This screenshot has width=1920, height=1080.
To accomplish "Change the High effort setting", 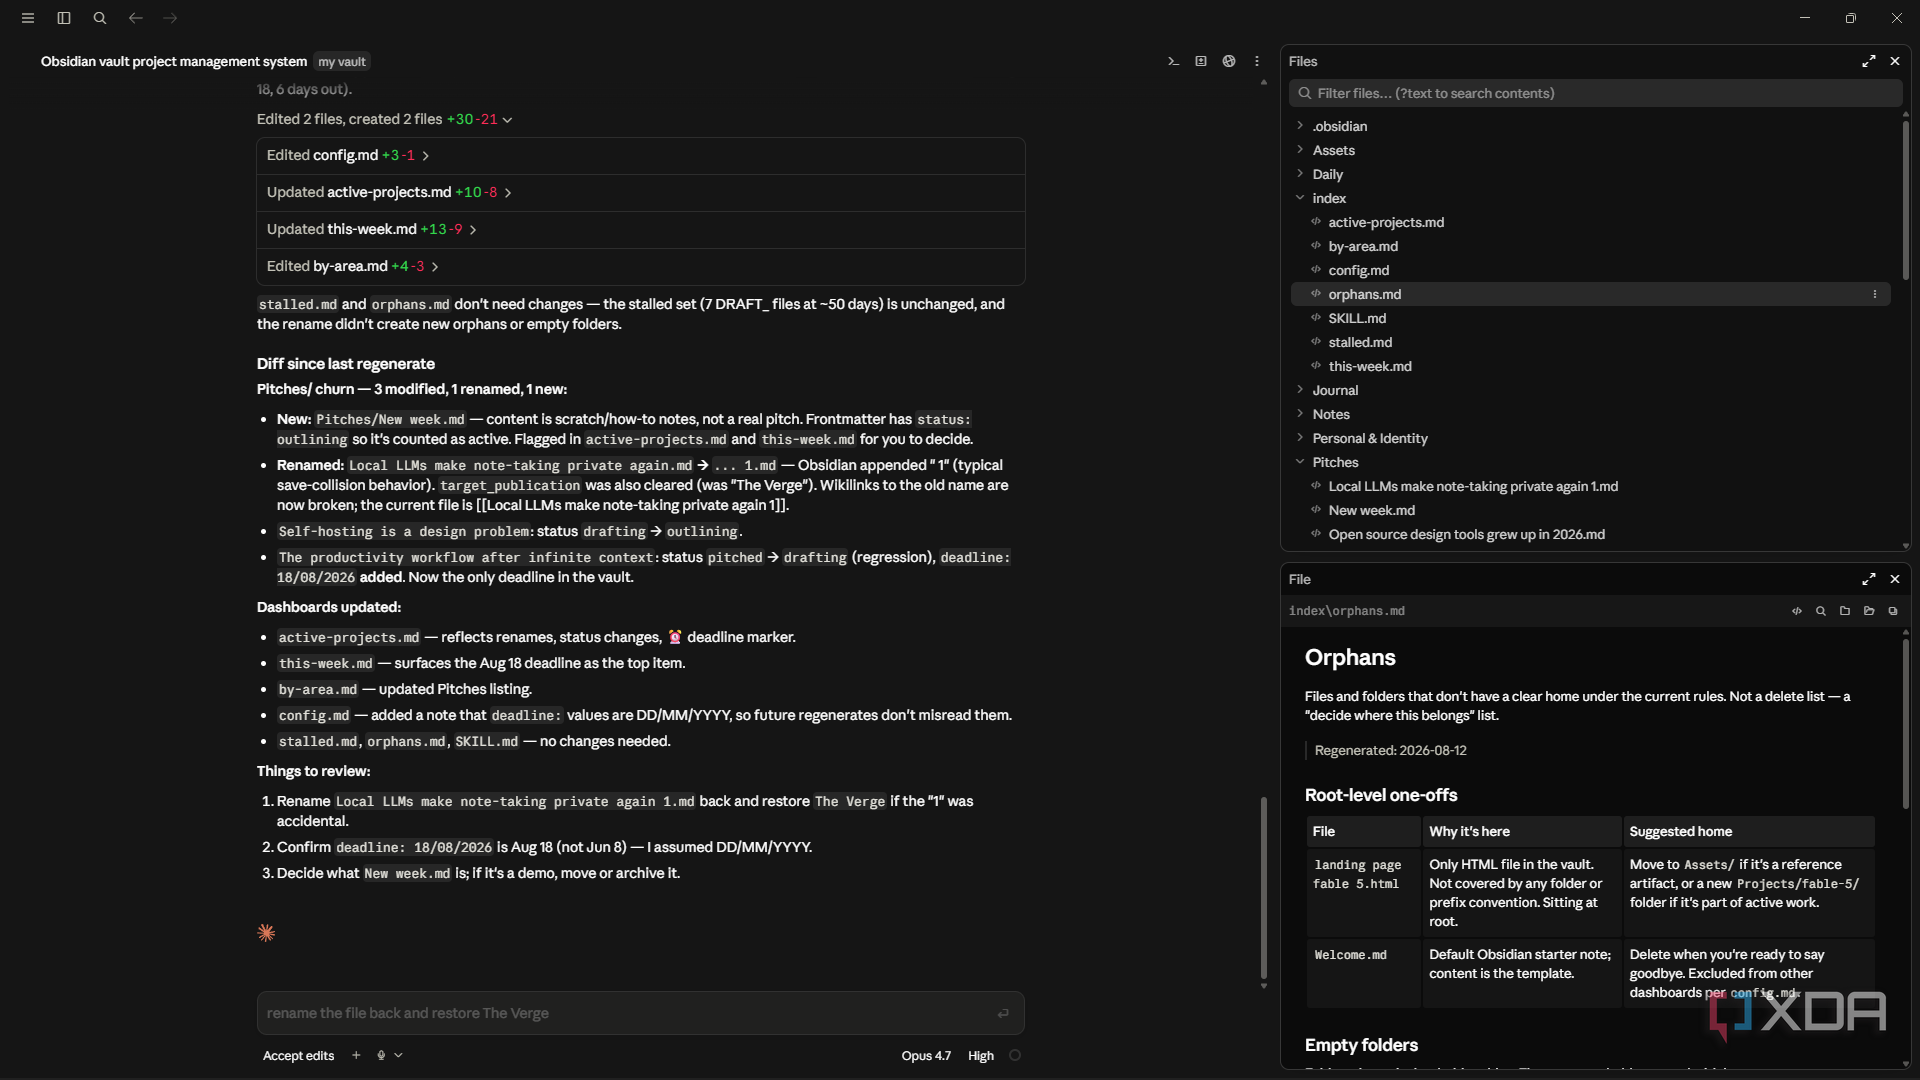I will coord(981,1055).
